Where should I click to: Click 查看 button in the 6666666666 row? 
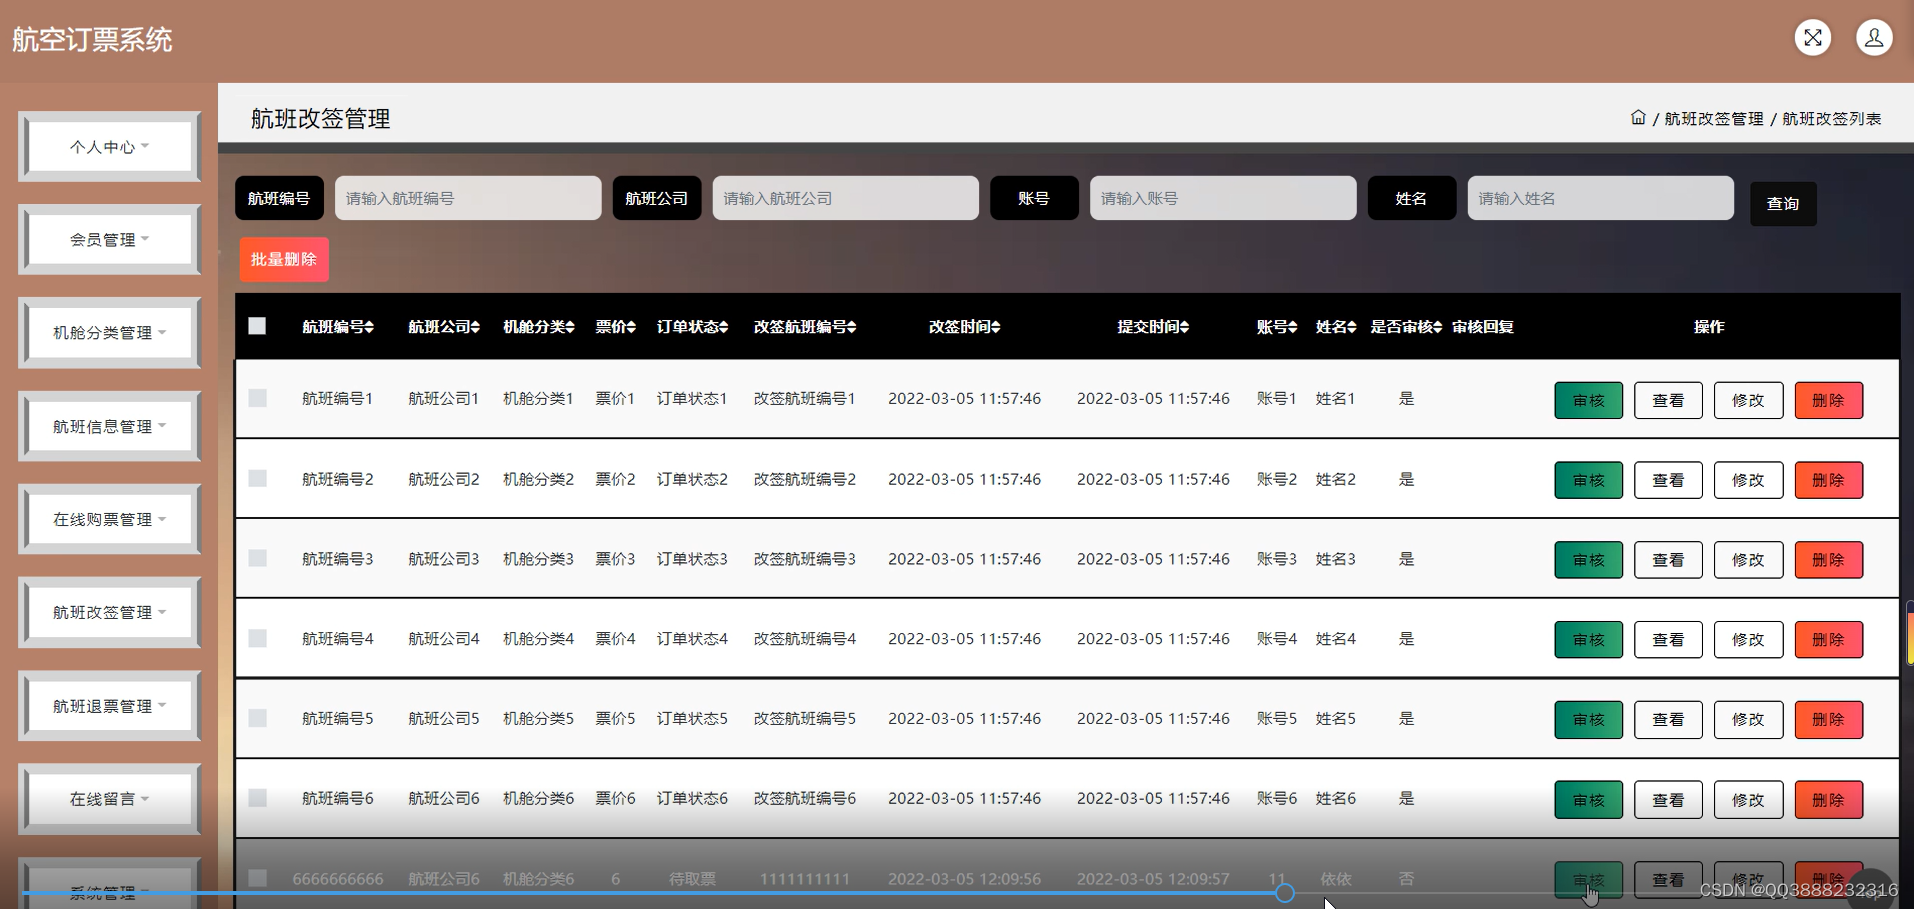tap(1668, 880)
